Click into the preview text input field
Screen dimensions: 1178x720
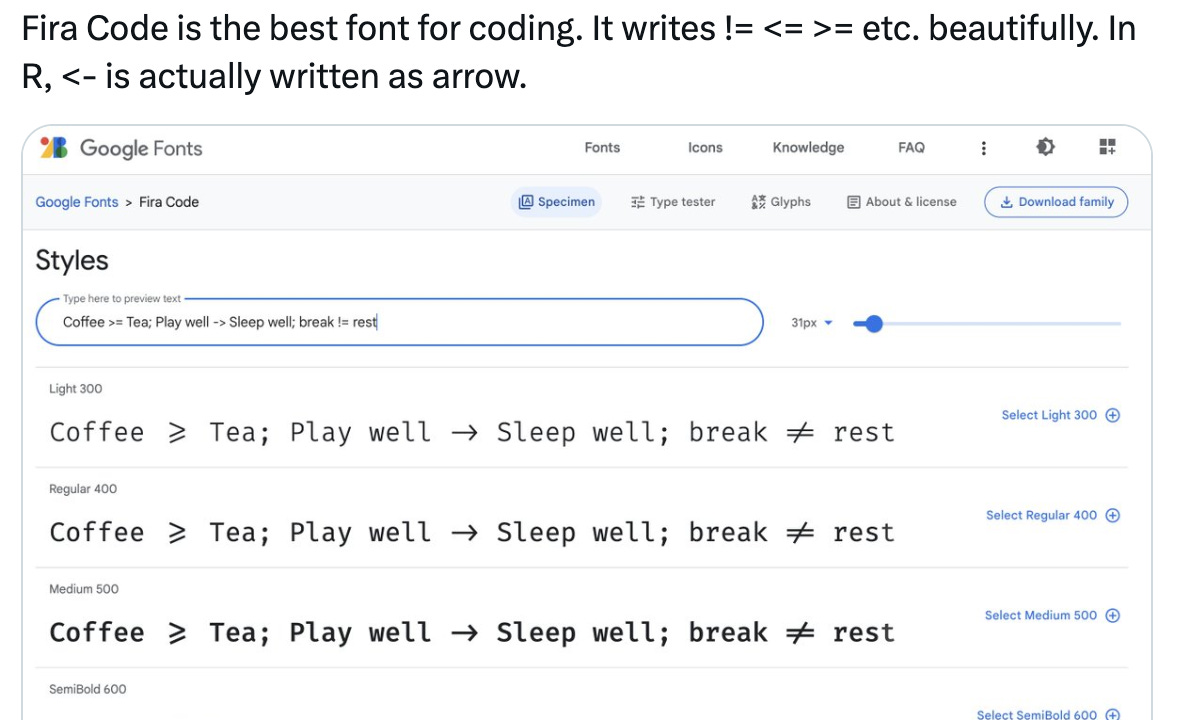pyautogui.click(x=400, y=322)
